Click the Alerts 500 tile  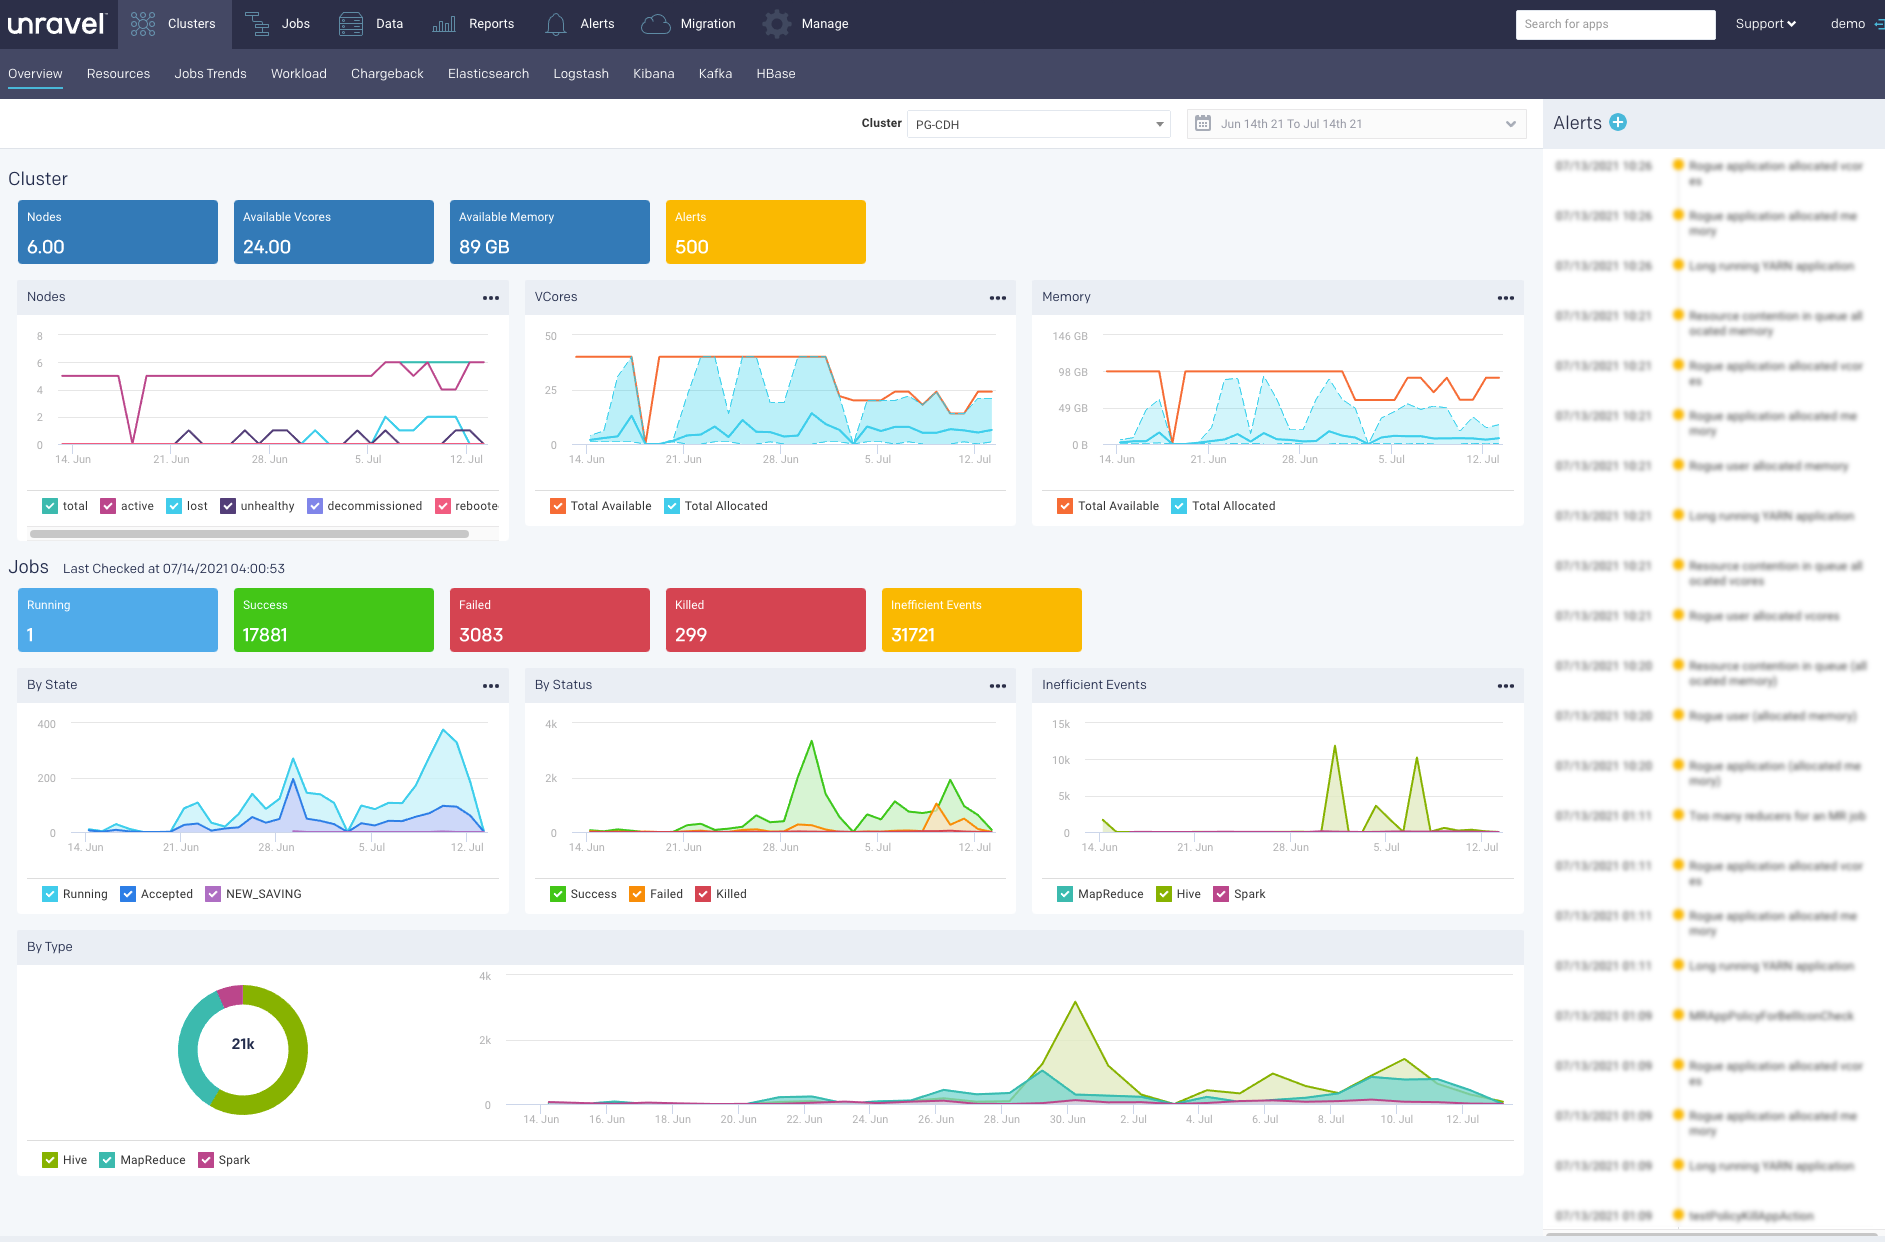[x=766, y=232]
